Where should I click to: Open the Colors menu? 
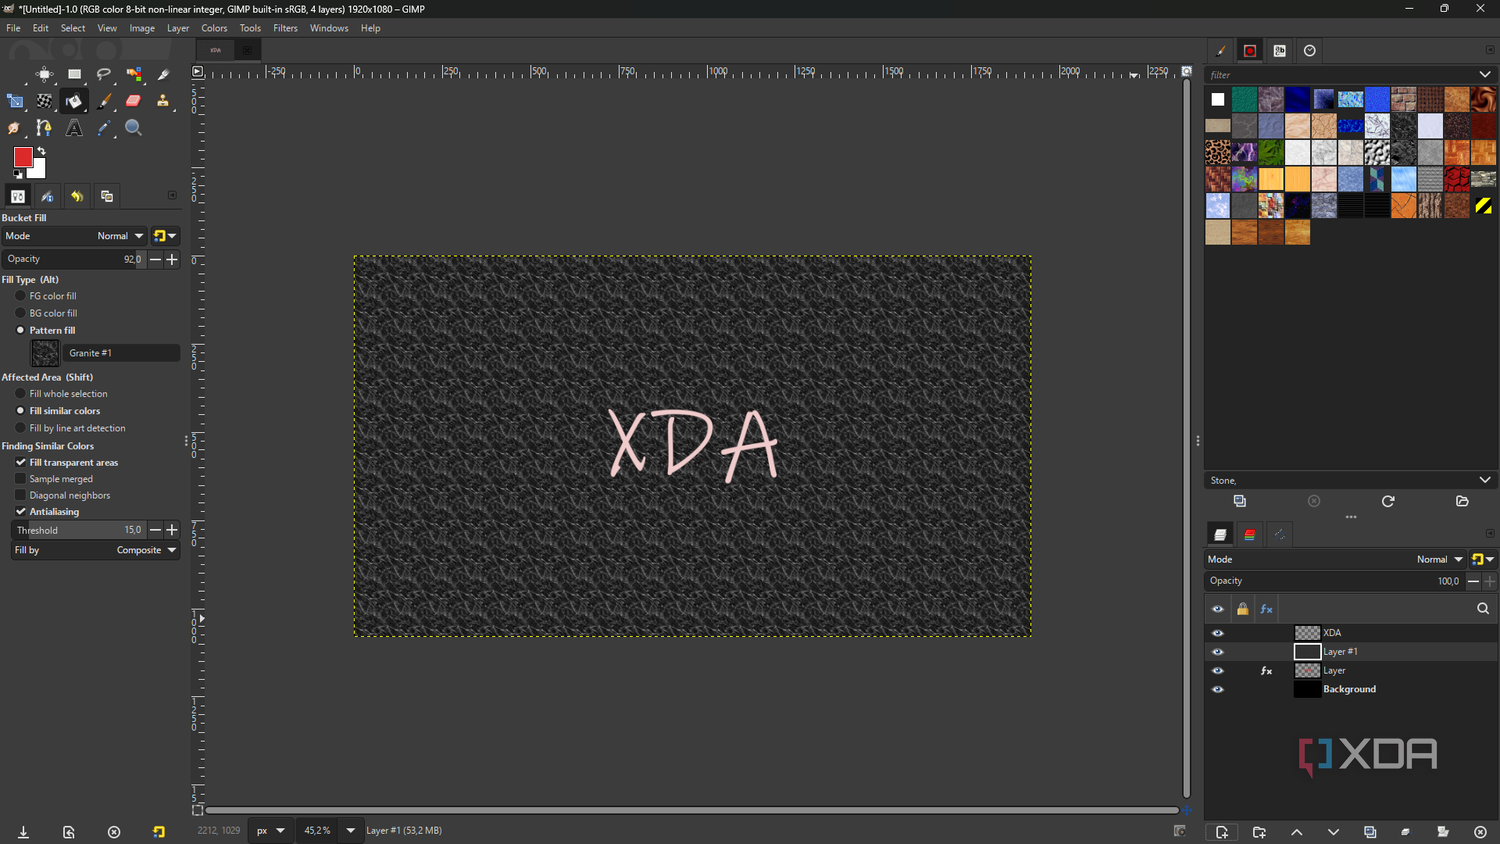[214, 28]
